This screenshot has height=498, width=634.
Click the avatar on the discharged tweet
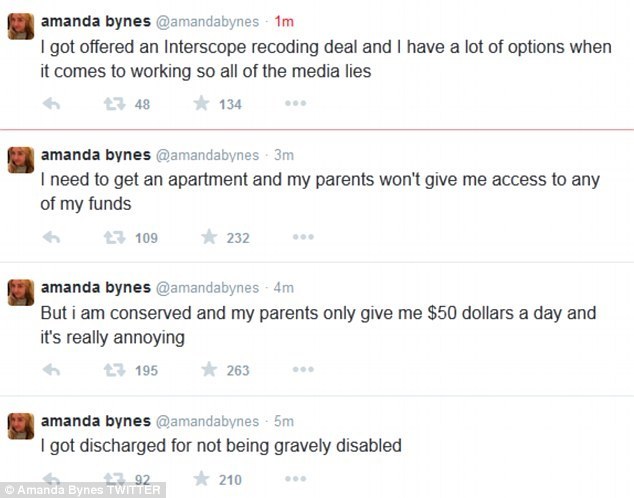point(21,427)
